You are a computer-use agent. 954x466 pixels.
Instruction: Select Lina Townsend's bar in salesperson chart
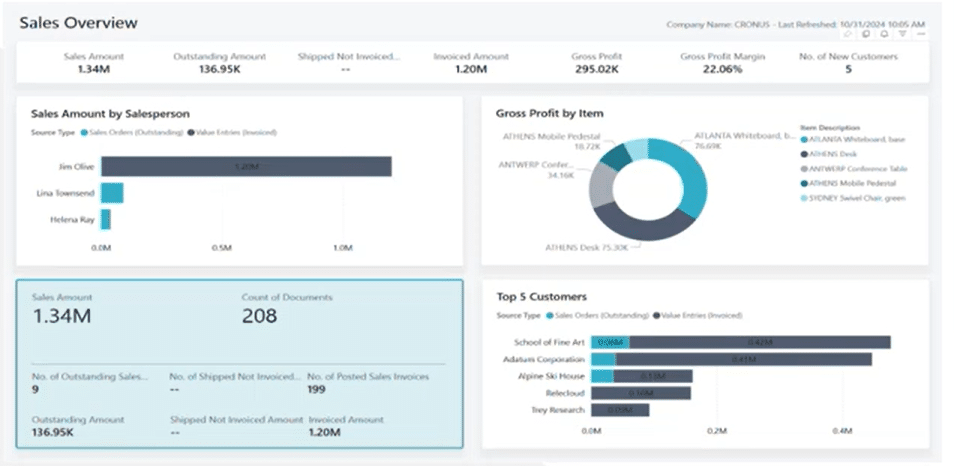(111, 193)
